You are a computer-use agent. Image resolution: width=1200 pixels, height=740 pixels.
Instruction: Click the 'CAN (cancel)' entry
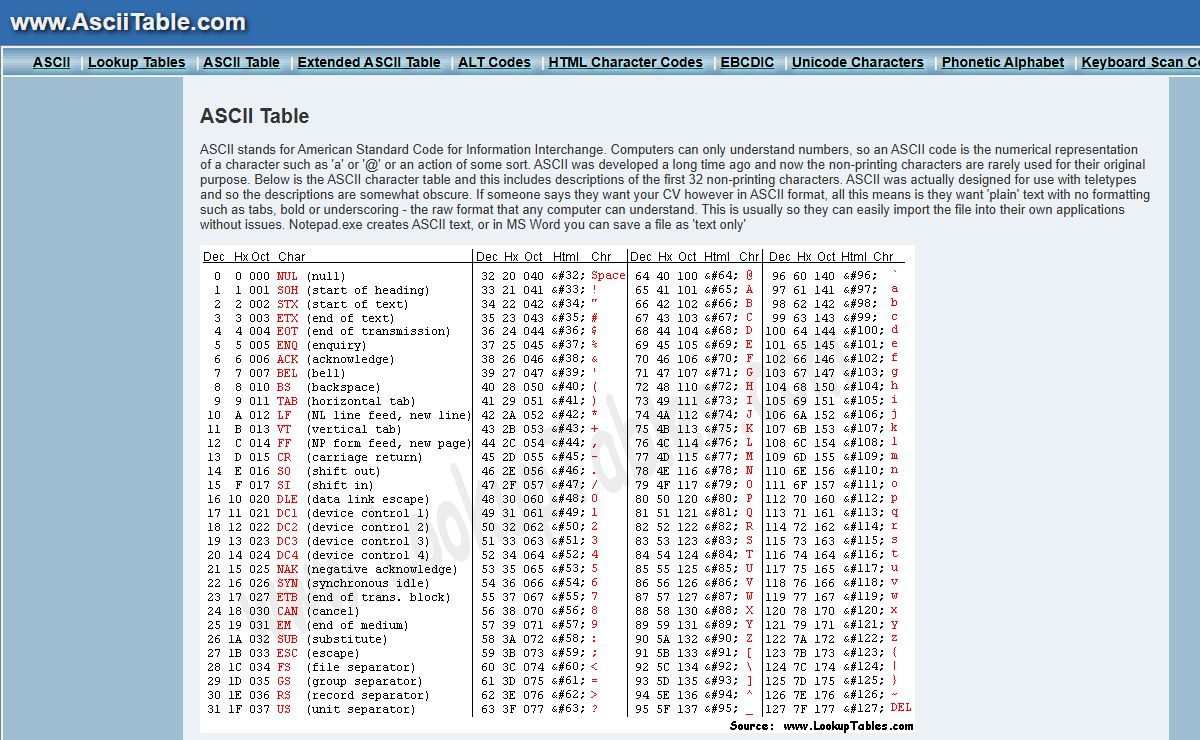pos(318,611)
